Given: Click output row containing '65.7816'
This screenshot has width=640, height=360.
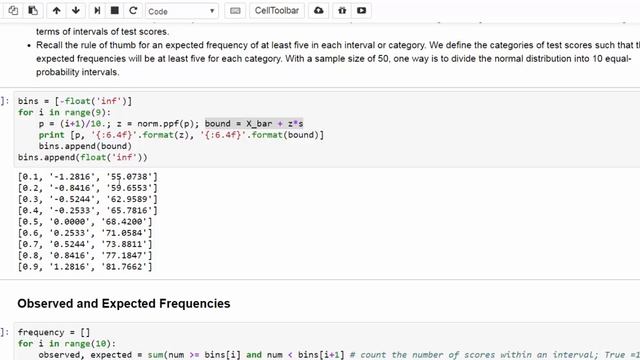Looking at the screenshot, I should [x=87, y=211].
